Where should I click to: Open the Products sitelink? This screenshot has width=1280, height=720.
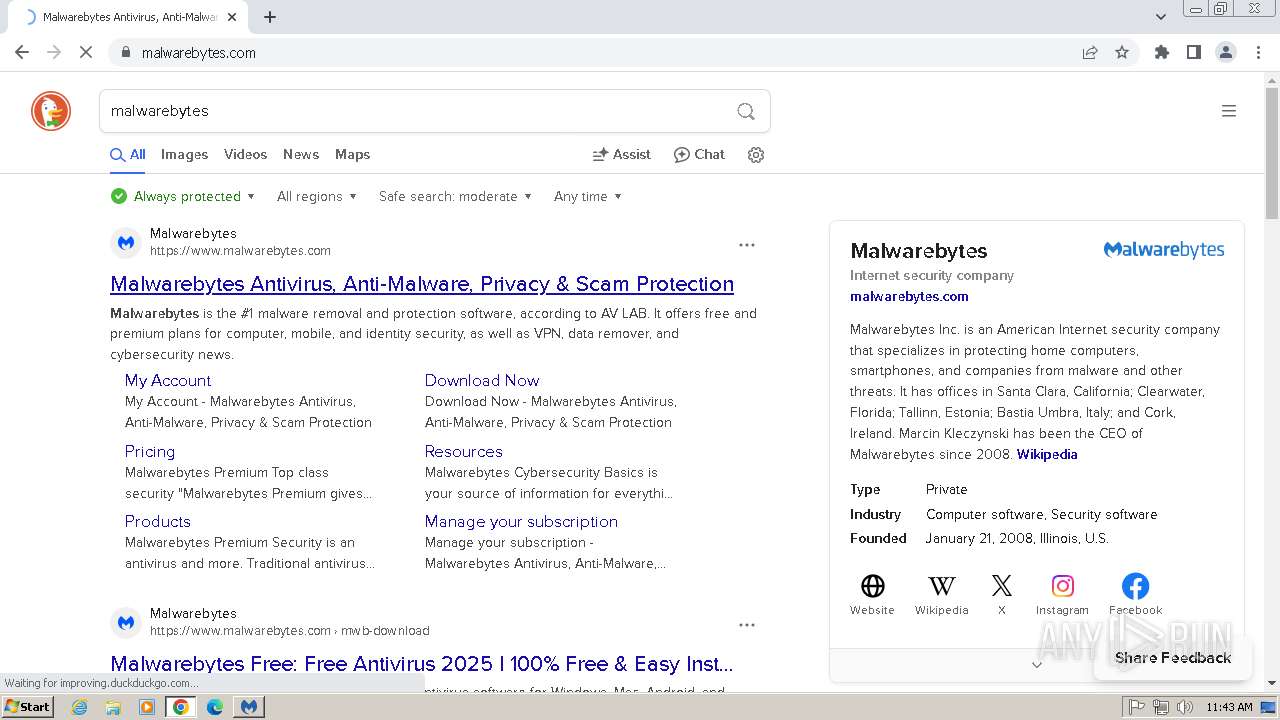pos(158,522)
